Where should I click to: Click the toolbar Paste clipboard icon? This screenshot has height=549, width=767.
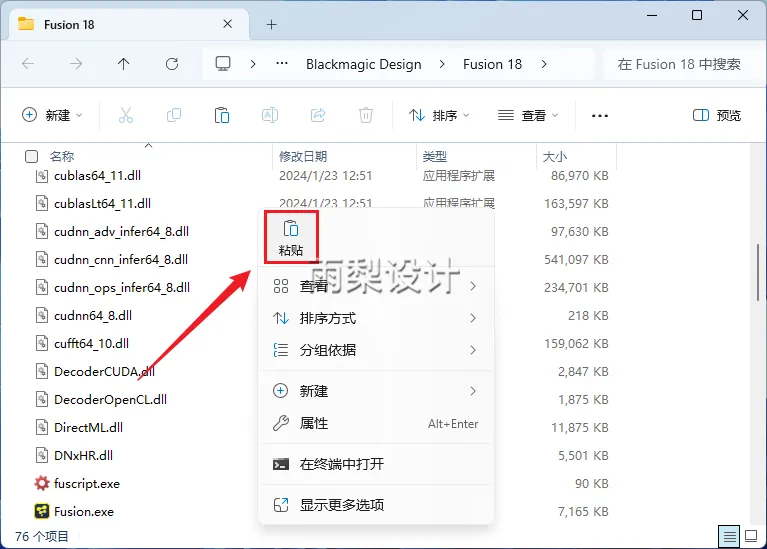pyautogui.click(x=222, y=115)
